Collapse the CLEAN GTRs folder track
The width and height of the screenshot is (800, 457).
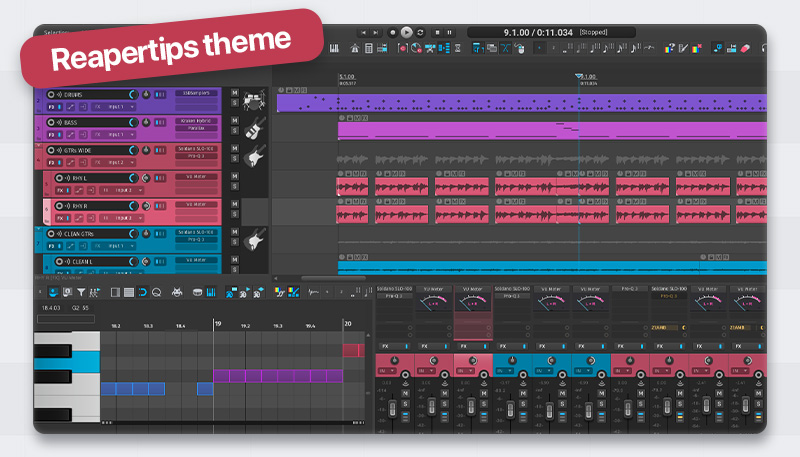click(39, 230)
